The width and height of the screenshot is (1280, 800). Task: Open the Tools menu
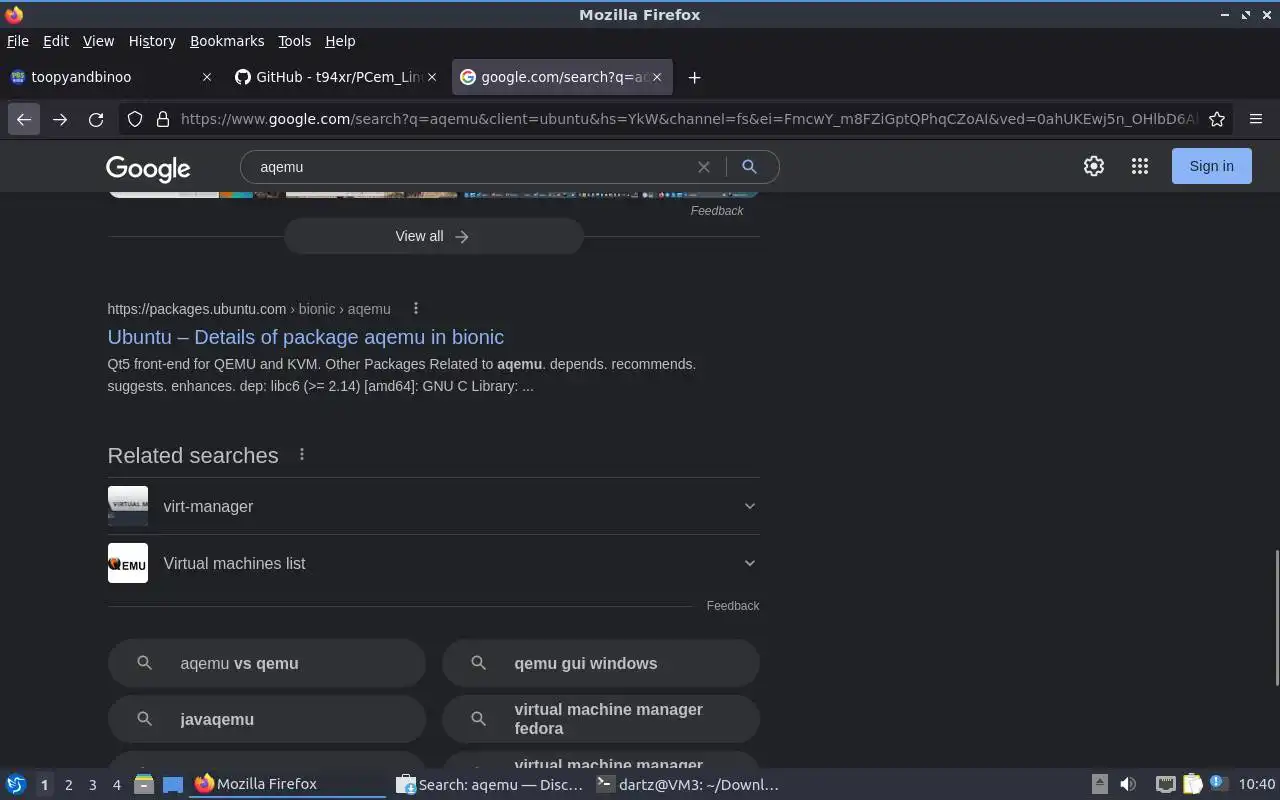click(x=294, y=41)
